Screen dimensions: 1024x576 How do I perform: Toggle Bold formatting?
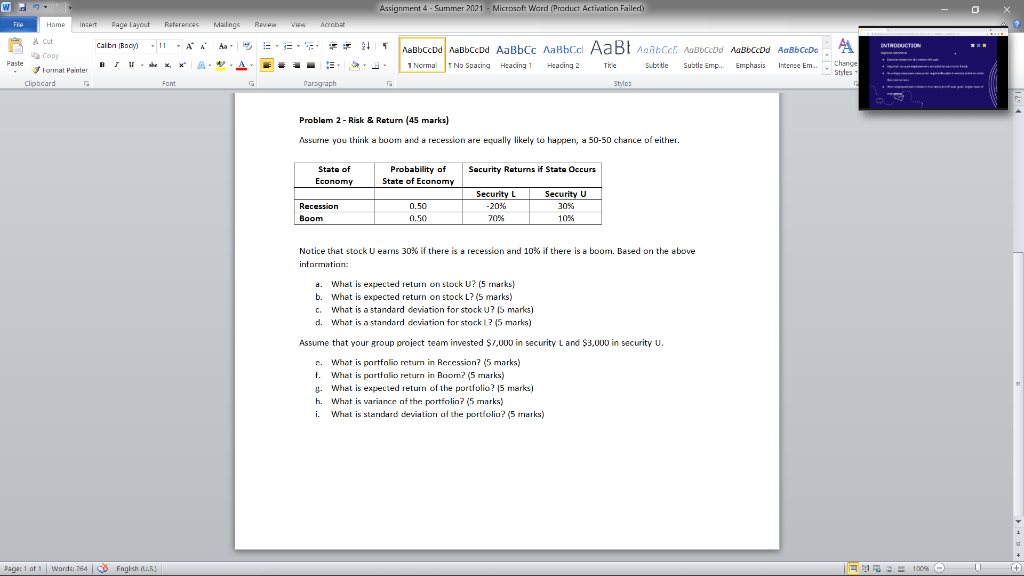click(x=102, y=65)
